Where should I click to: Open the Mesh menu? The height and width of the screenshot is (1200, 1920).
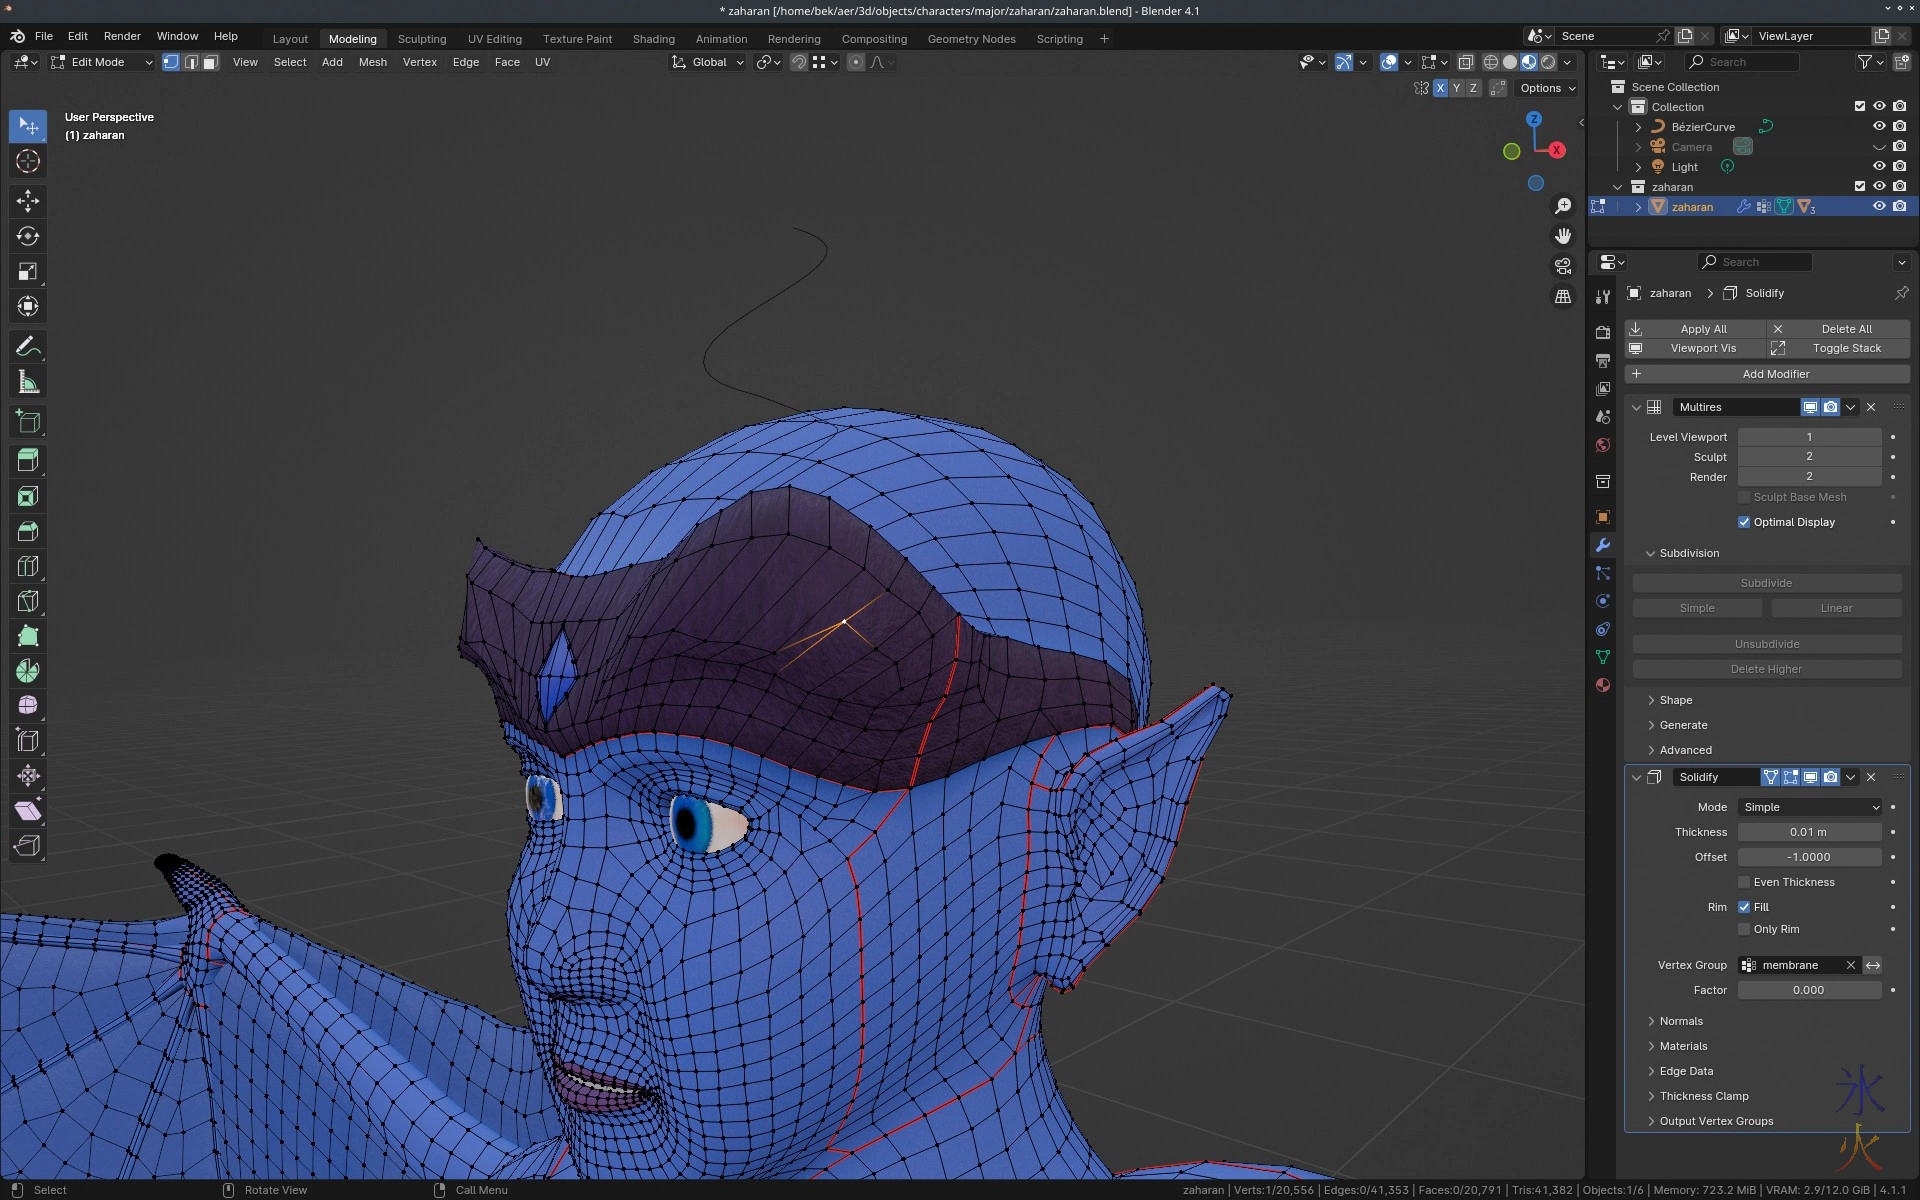click(x=372, y=62)
